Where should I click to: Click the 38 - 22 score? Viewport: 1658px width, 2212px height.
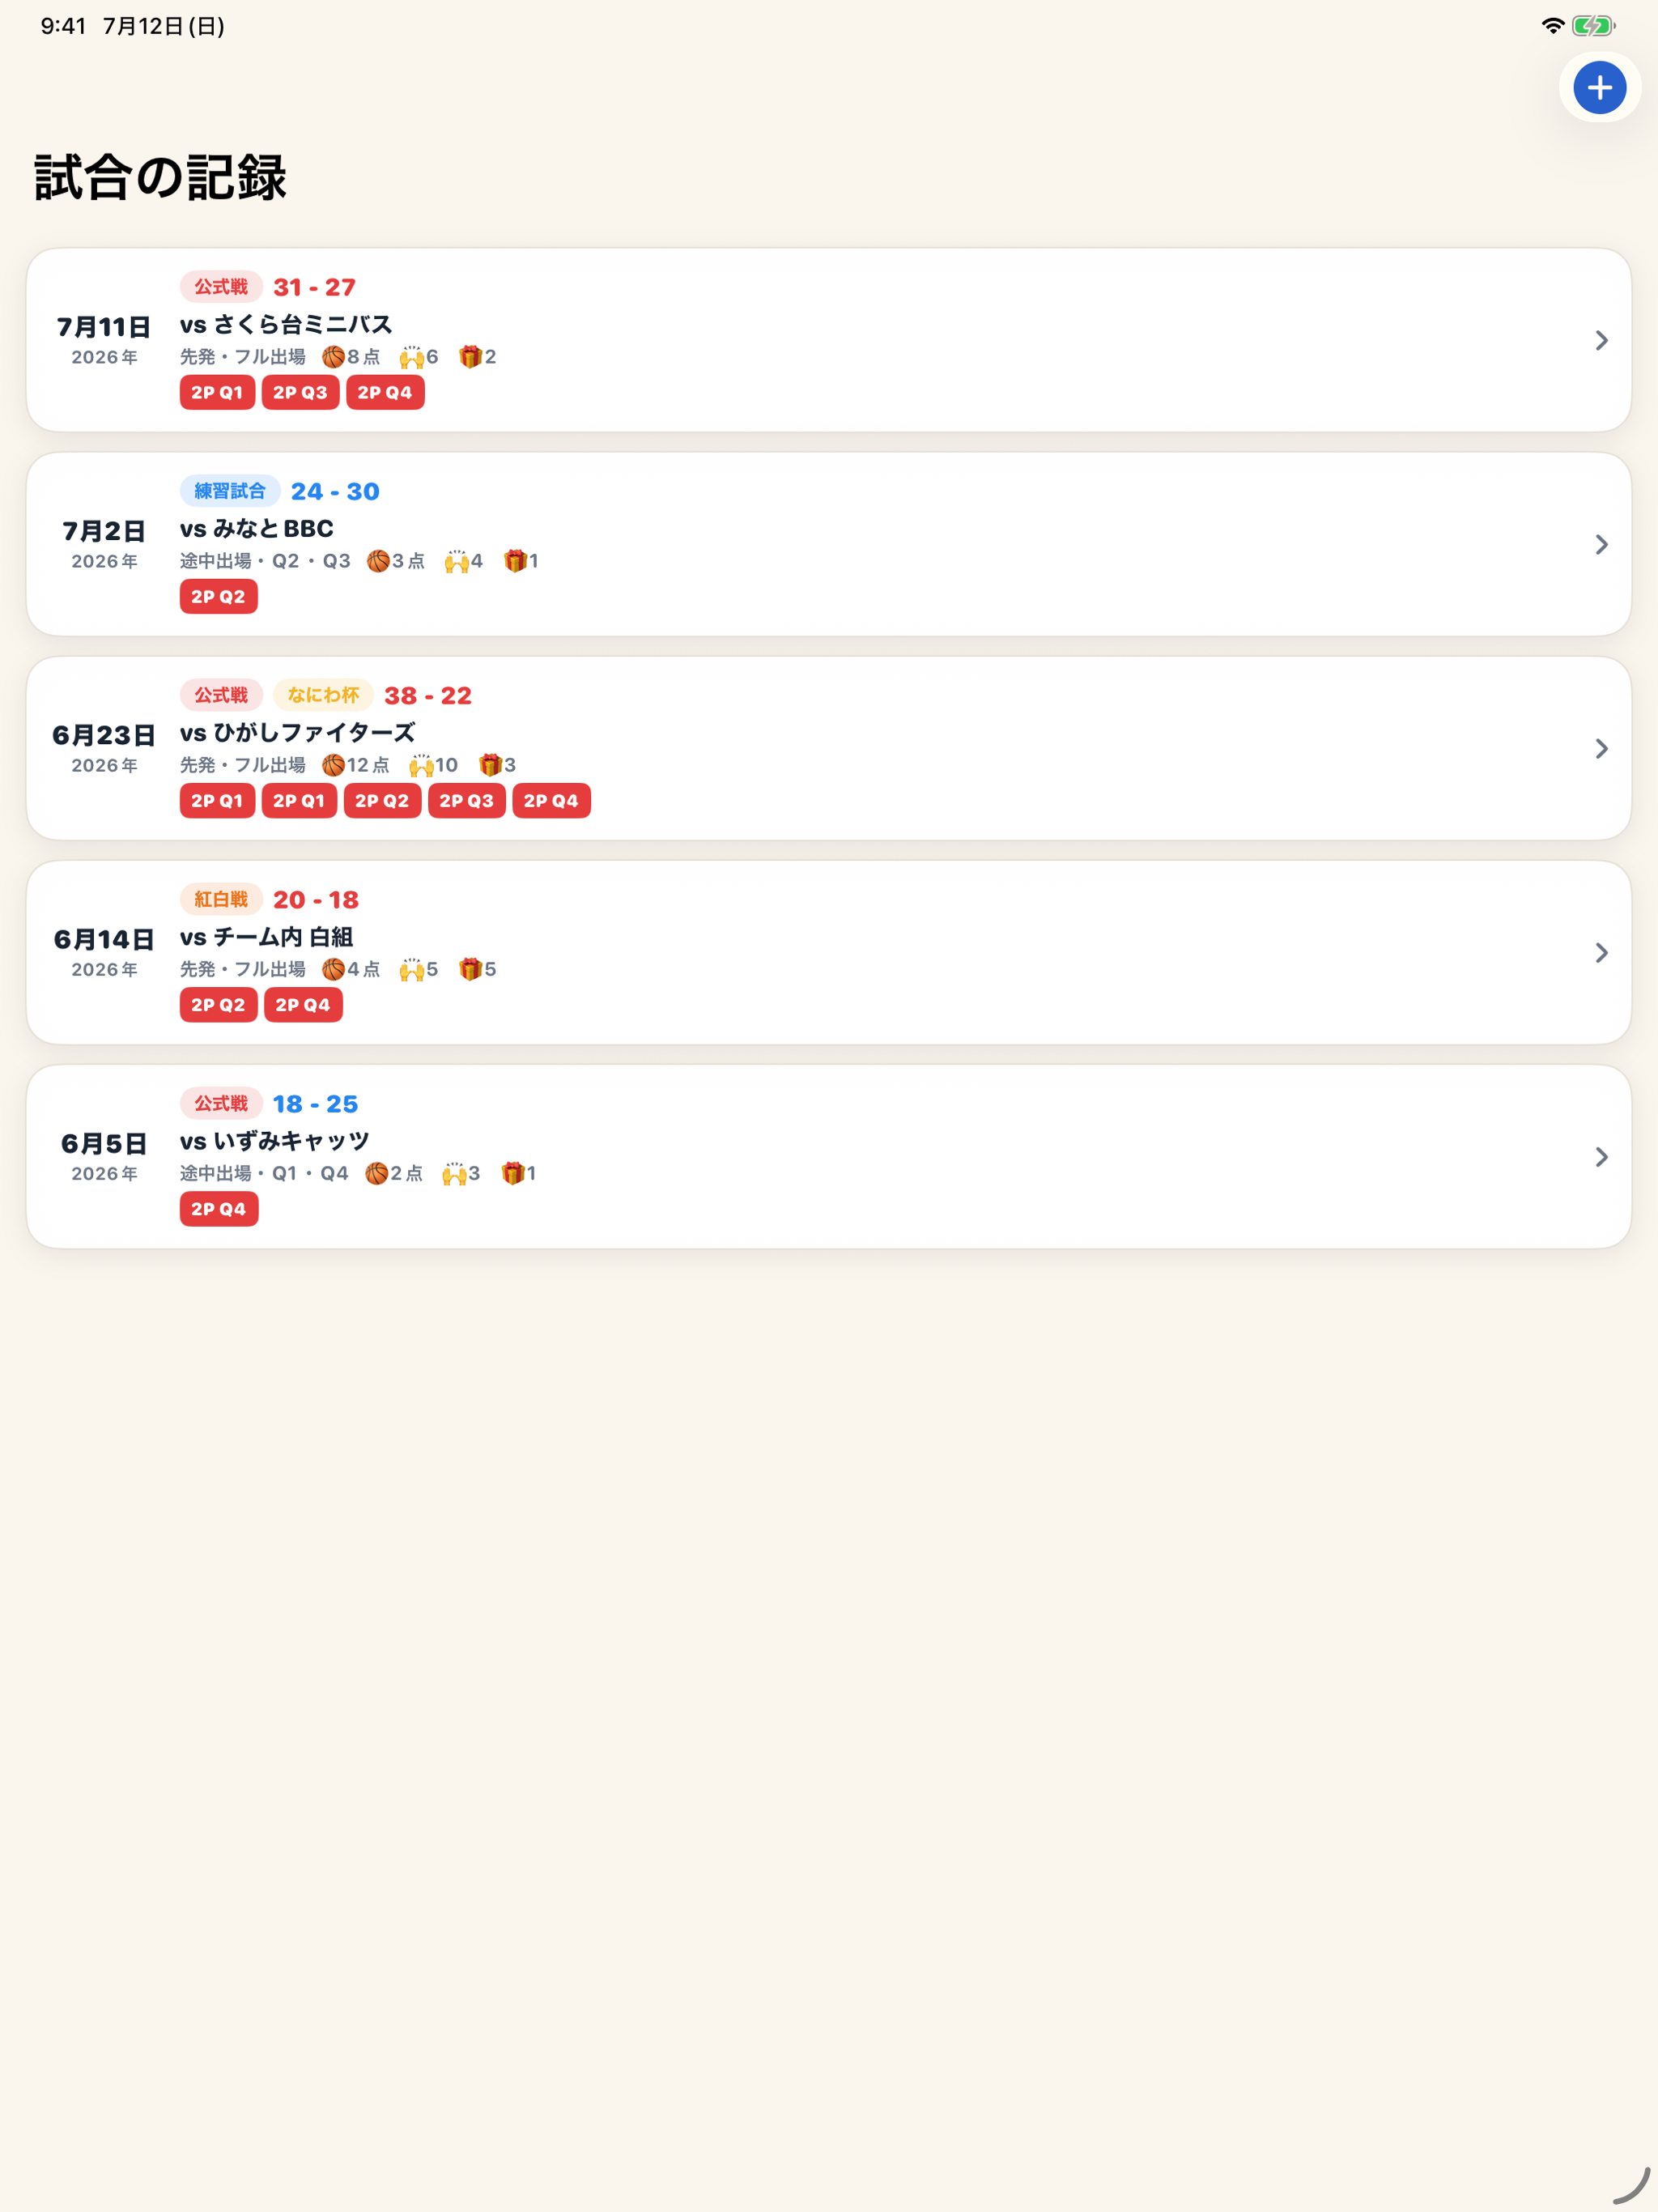[428, 696]
